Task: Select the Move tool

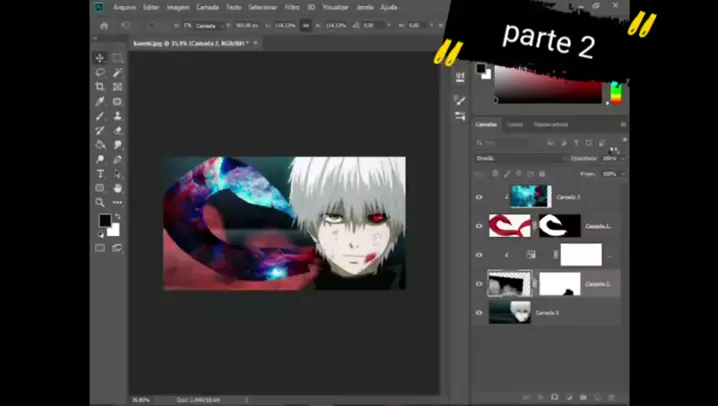Action: click(100, 58)
